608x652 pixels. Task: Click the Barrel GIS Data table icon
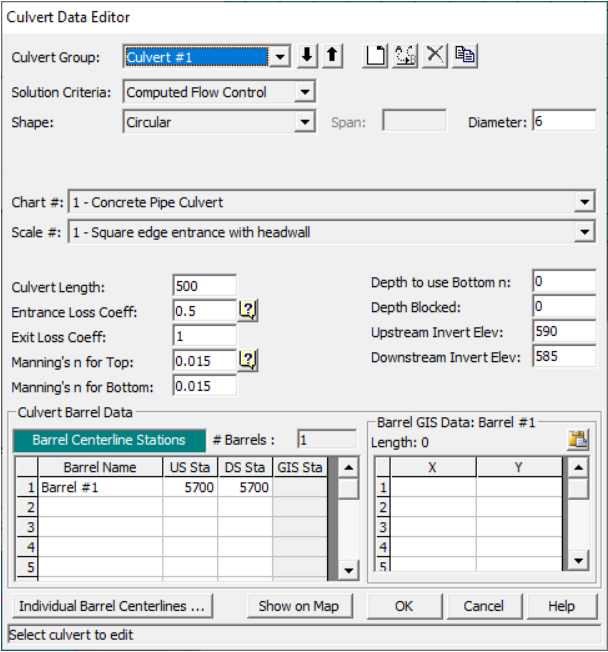click(577, 439)
